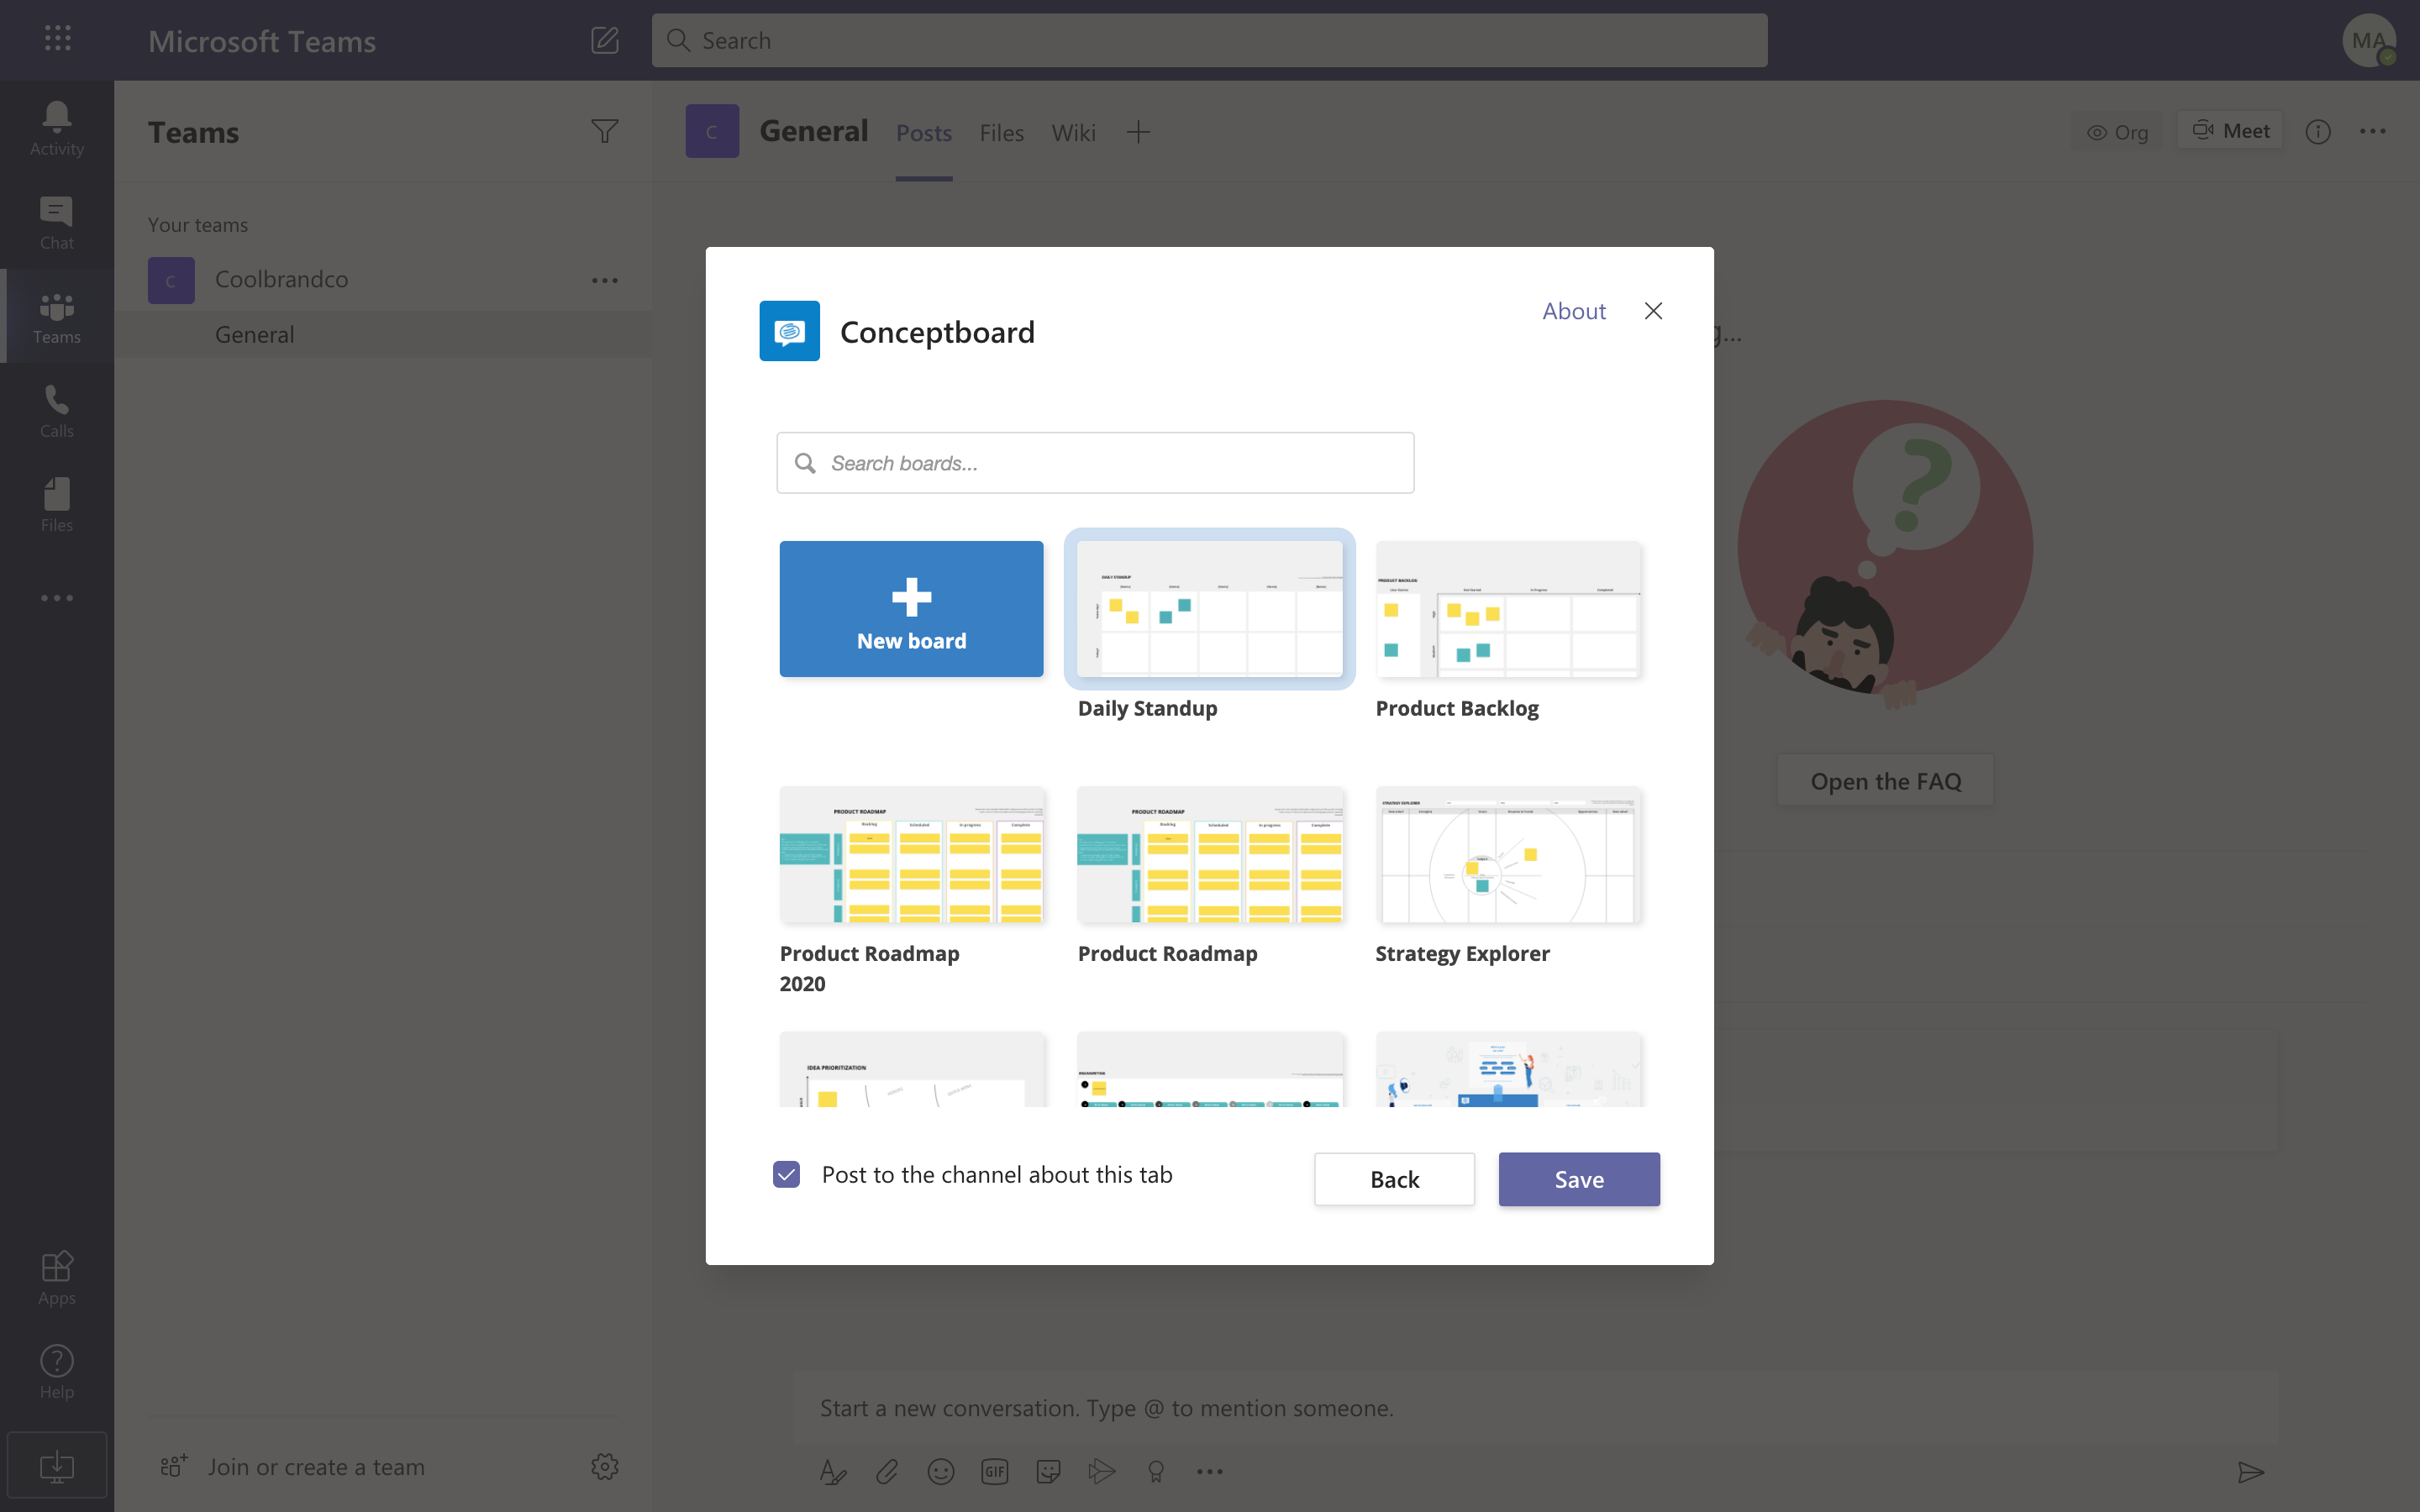
Task: Click the Org button
Action: click(x=2116, y=132)
